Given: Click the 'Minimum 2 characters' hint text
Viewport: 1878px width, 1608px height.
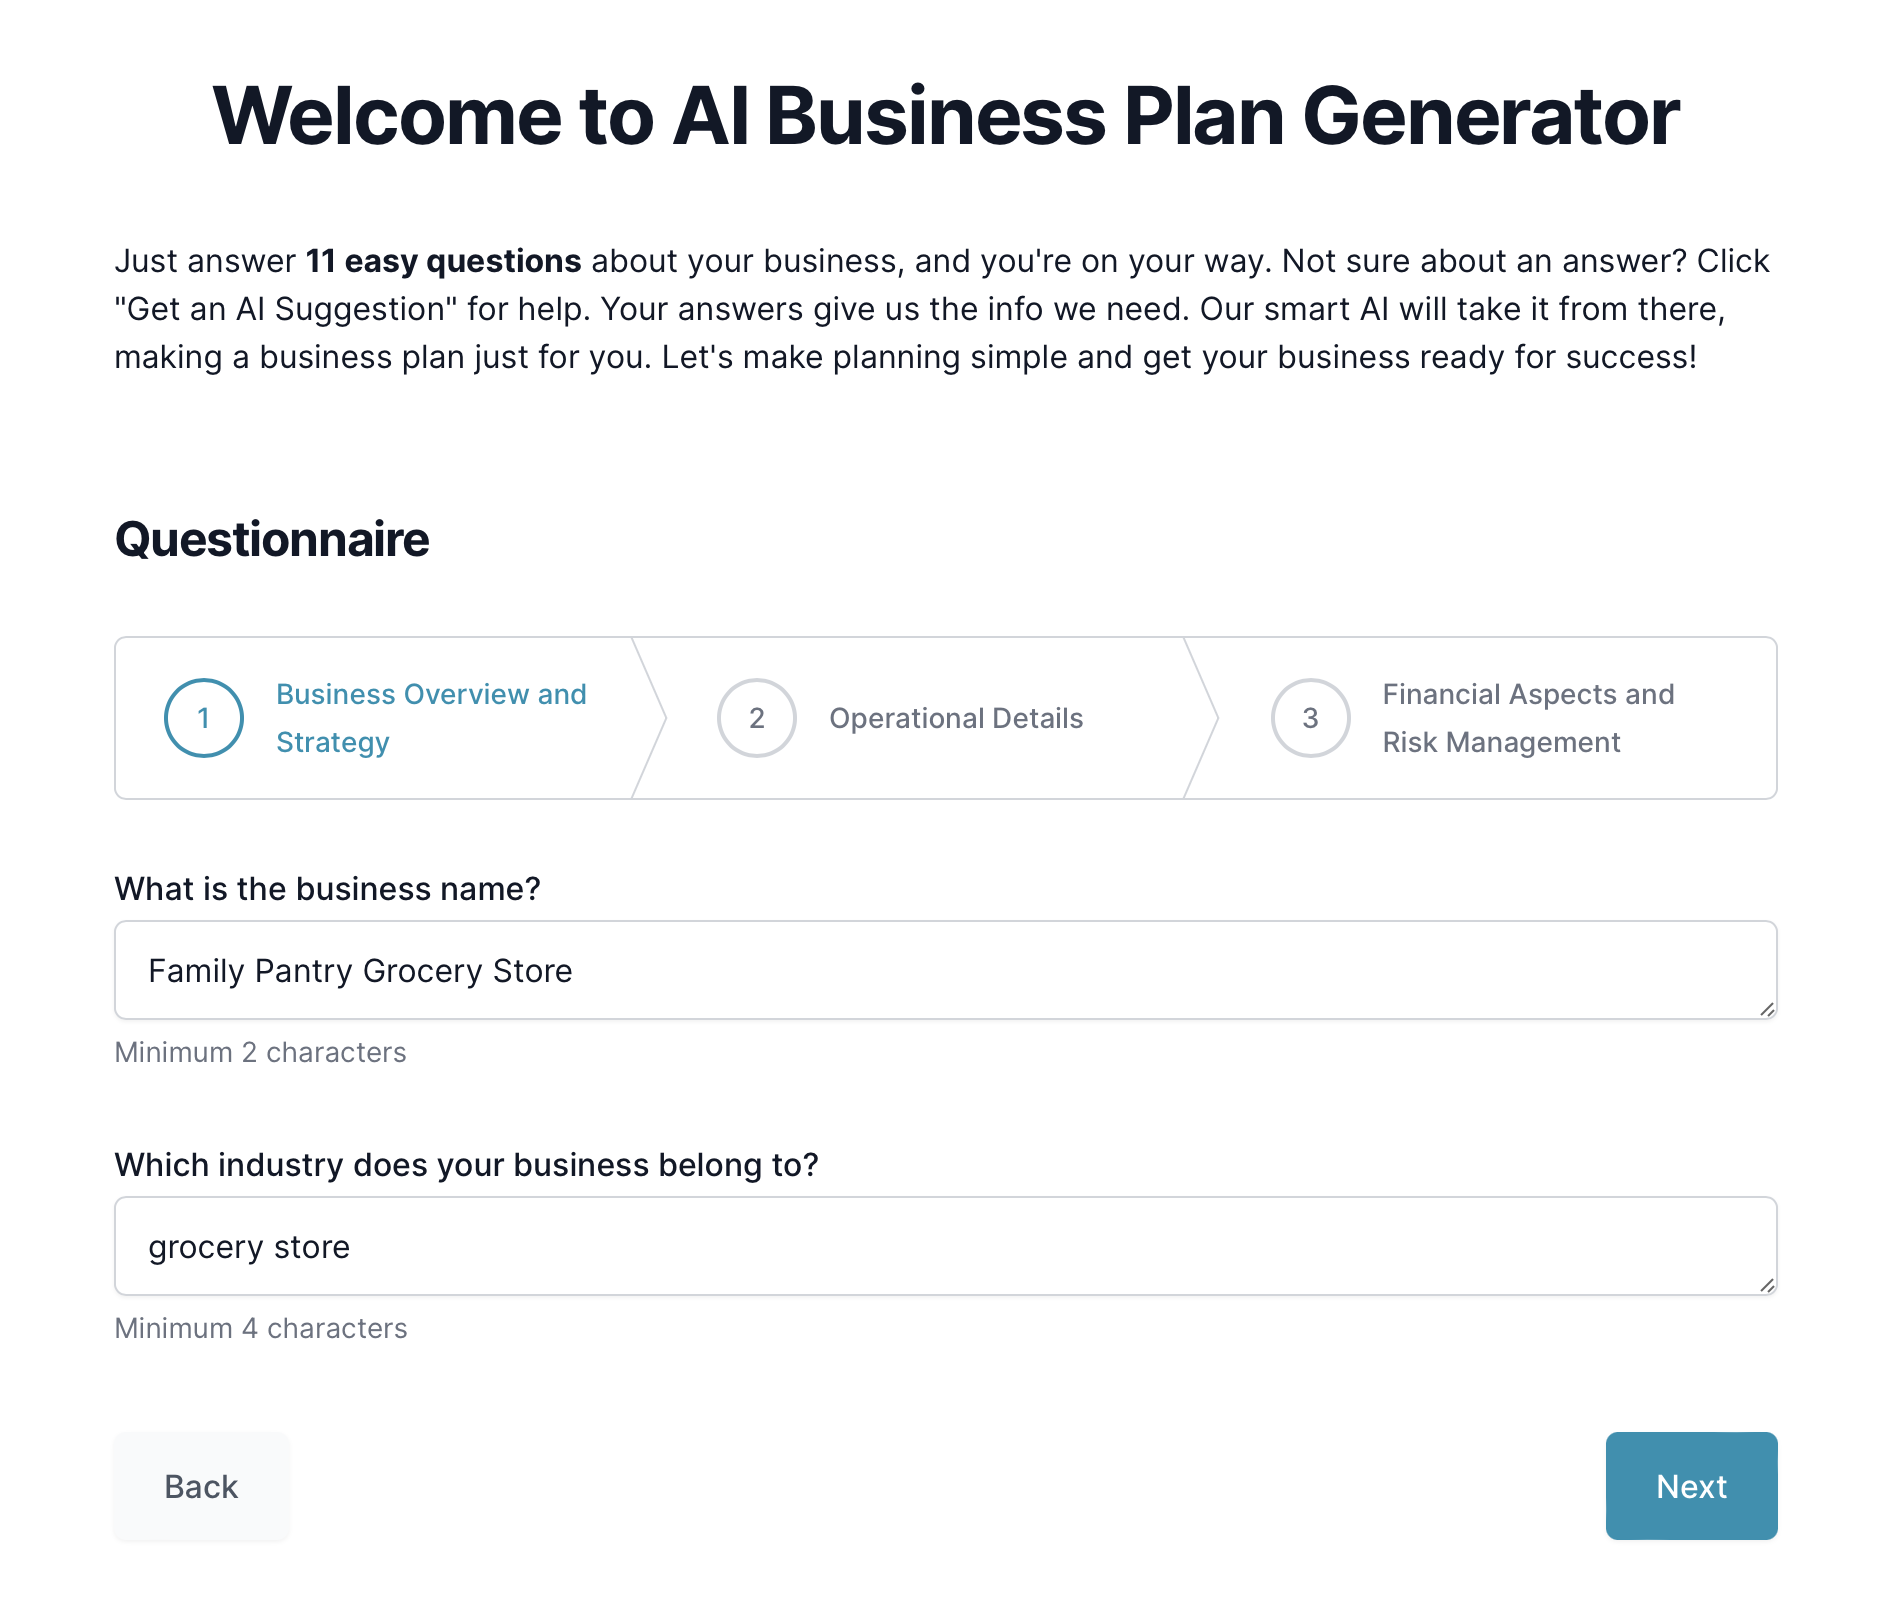Looking at the screenshot, I should click(x=260, y=1051).
